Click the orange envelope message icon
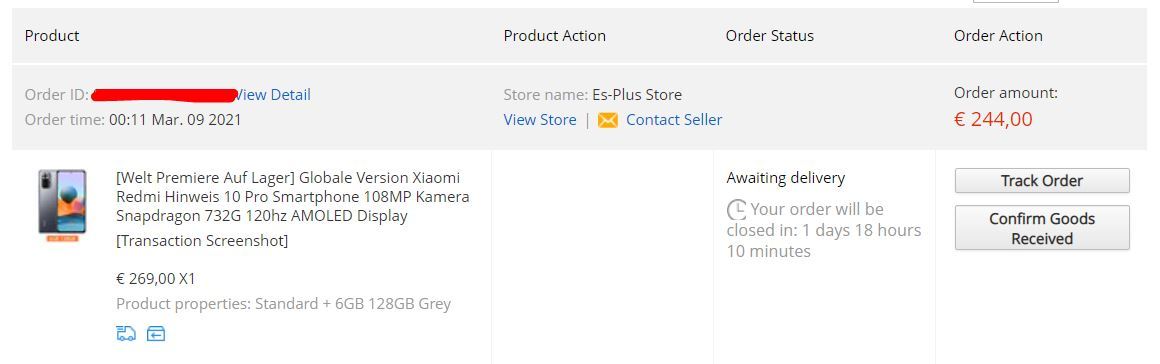The image size is (1160, 364). point(607,120)
